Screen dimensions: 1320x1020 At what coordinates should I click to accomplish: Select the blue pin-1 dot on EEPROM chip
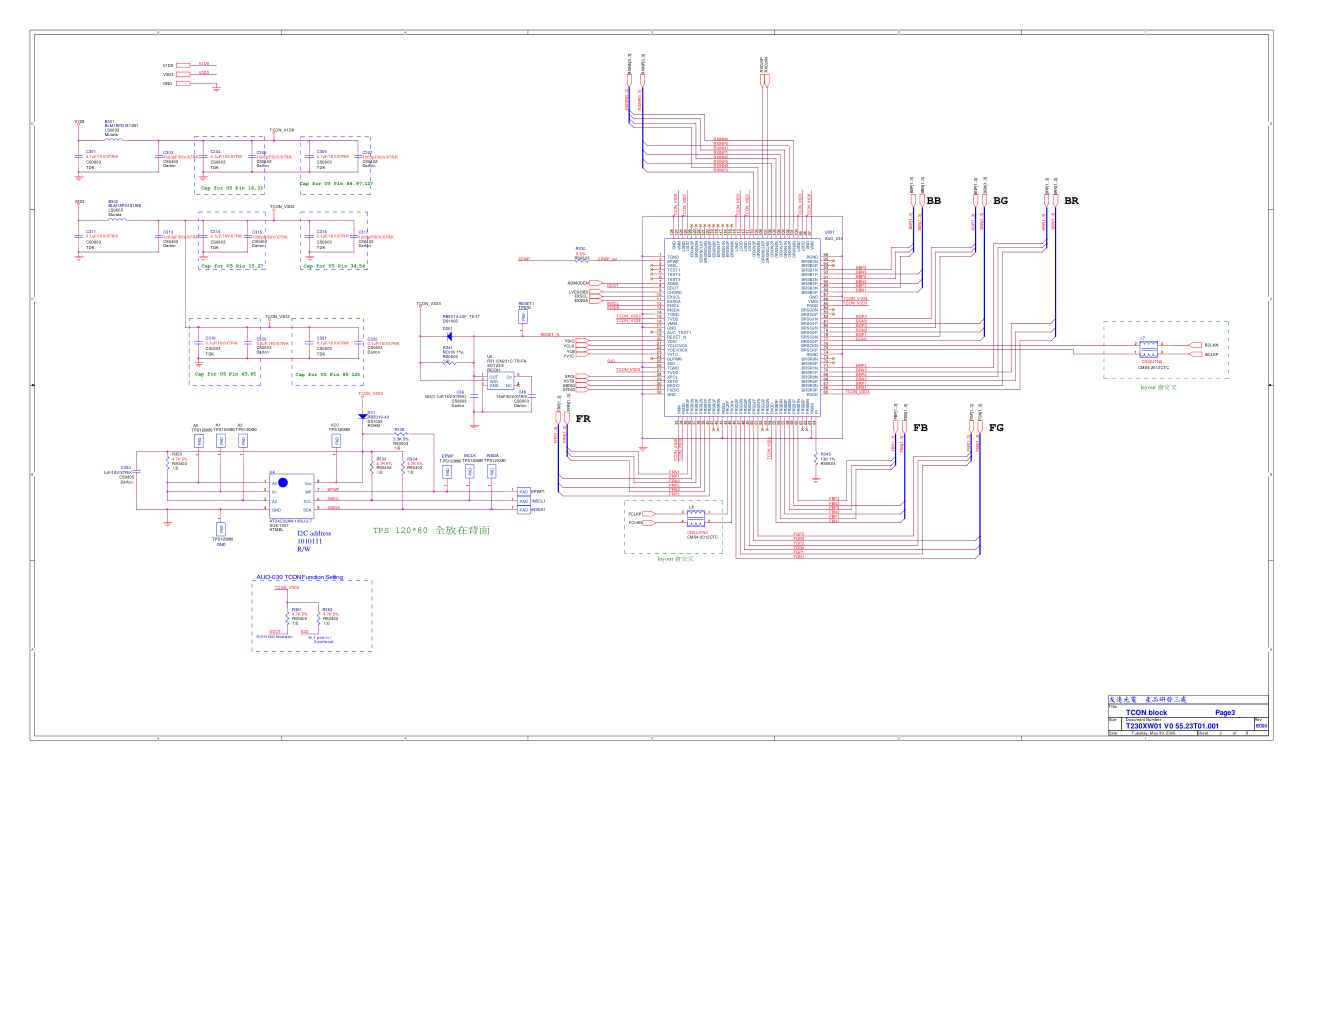click(283, 483)
